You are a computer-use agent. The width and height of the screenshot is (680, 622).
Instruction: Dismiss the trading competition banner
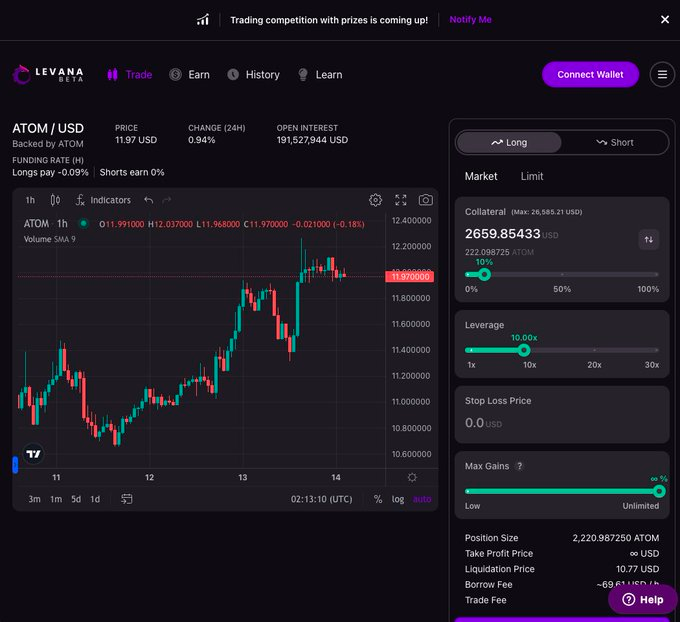664,20
